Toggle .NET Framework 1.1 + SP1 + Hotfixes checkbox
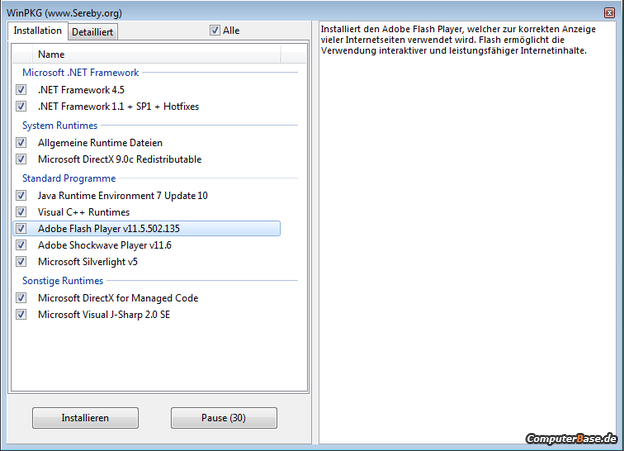The width and height of the screenshot is (624, 451). click(21, 106)
